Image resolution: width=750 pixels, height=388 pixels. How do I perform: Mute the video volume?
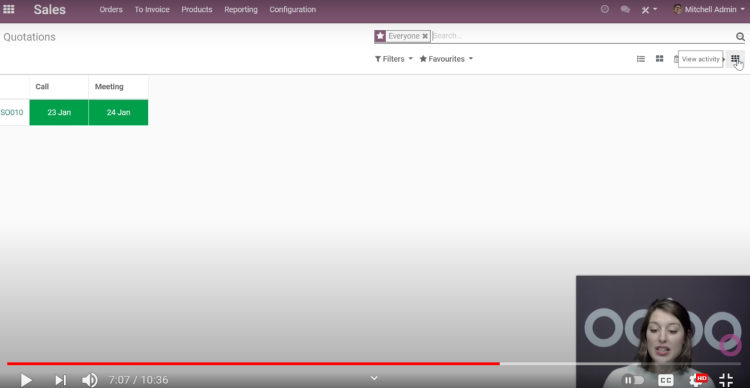click(x=89, y=380)
